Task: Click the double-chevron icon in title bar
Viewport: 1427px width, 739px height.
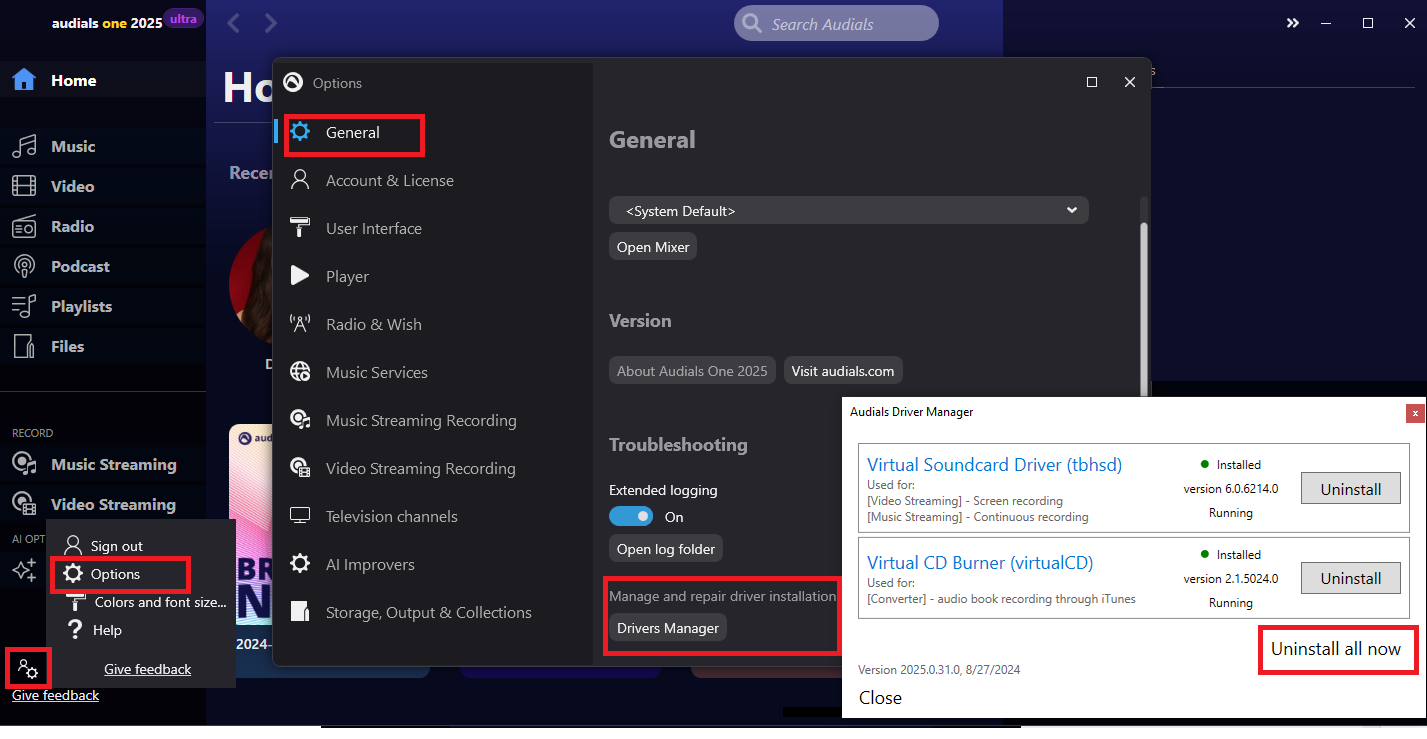Action: click(1293, 23)
